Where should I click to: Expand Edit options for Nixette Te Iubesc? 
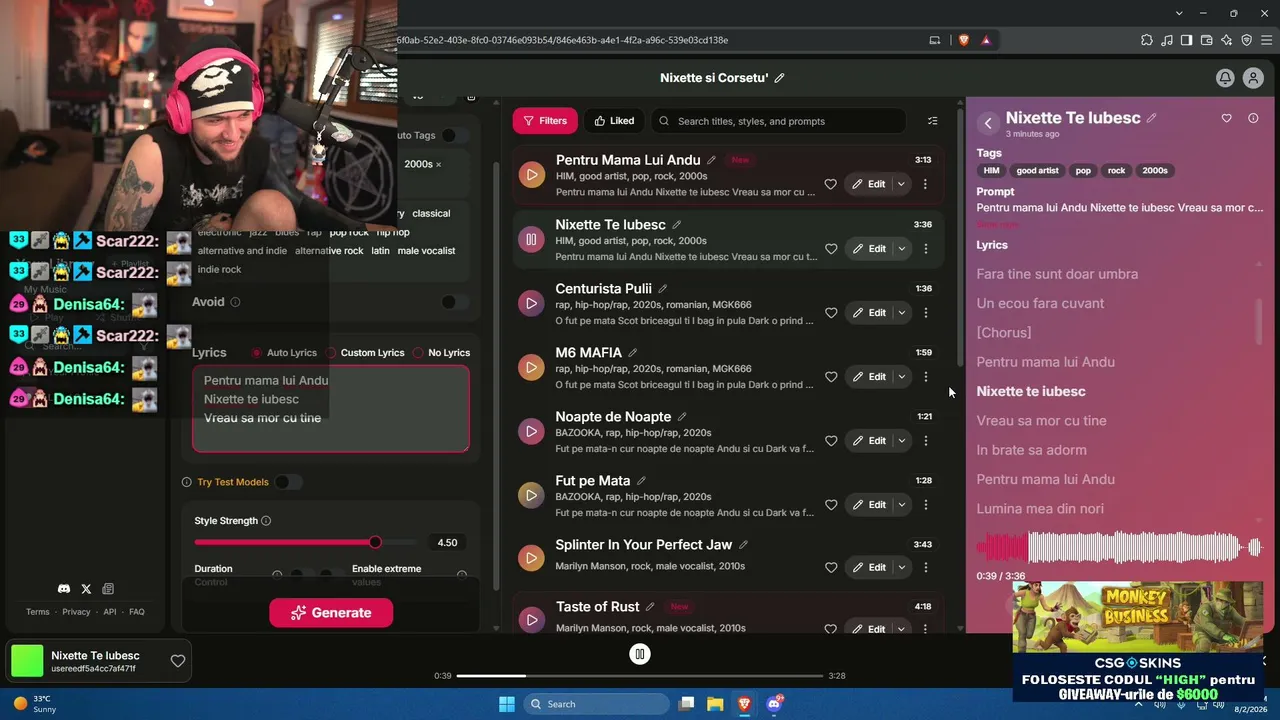click(x=901, y=248)
